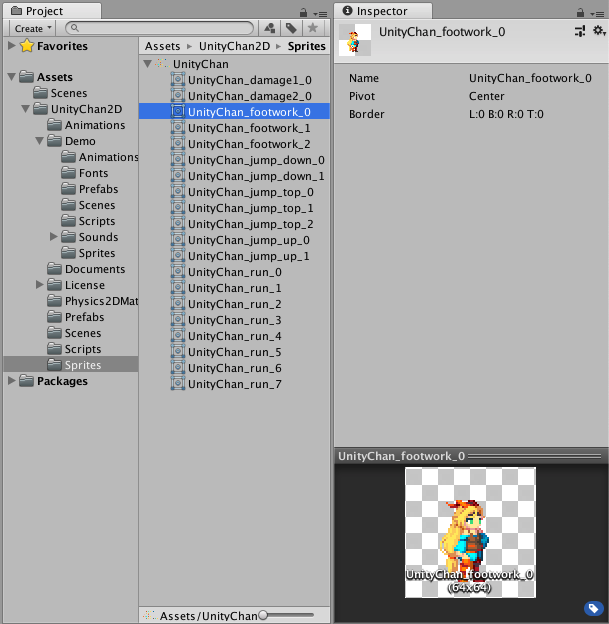Click the UnityChan_run_3 sprite icon
The image size is (609, 624).
click(178, 320)
